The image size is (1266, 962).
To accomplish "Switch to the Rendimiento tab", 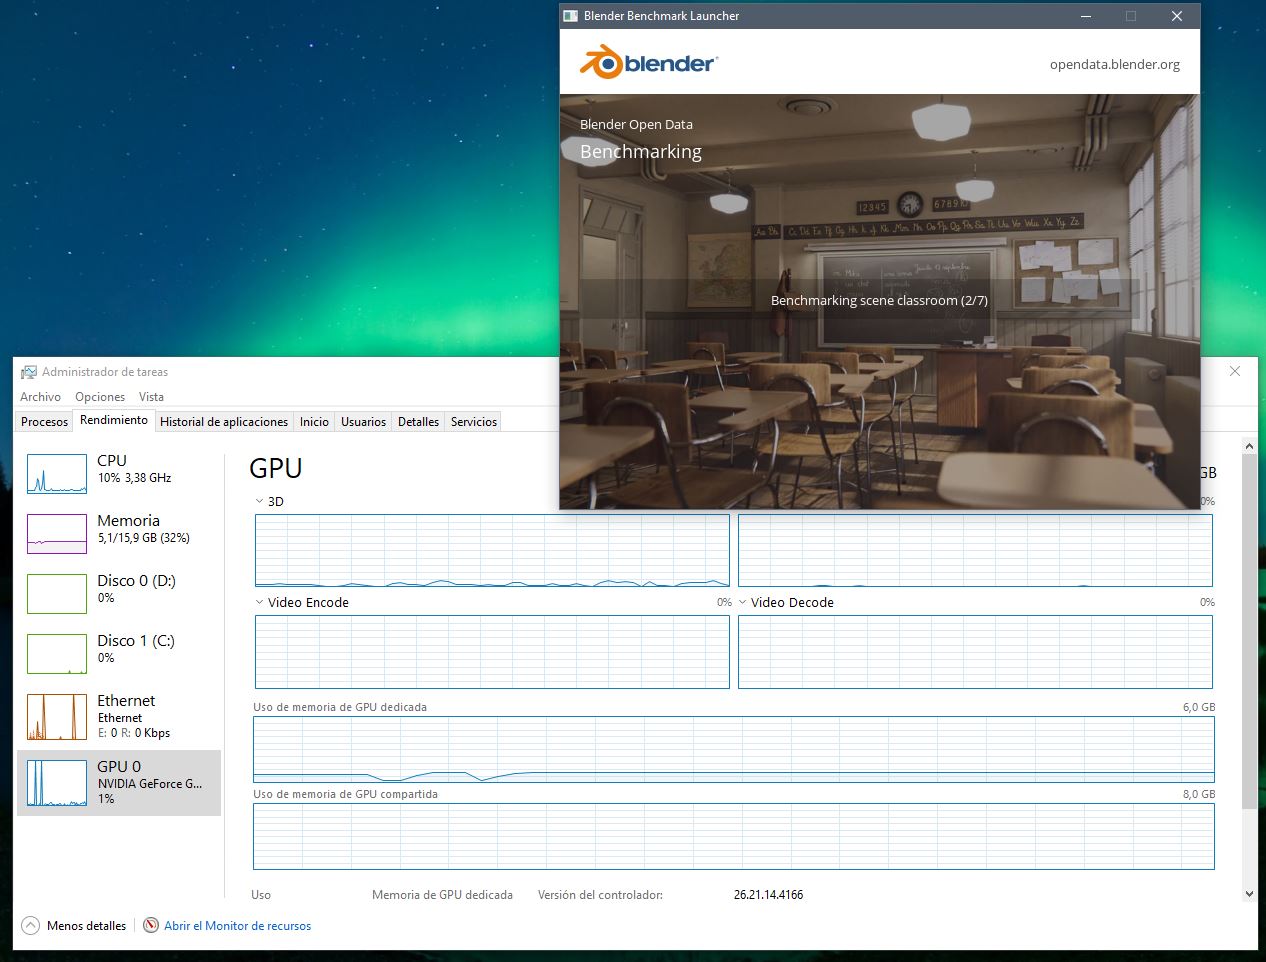I will click(114, 420).
